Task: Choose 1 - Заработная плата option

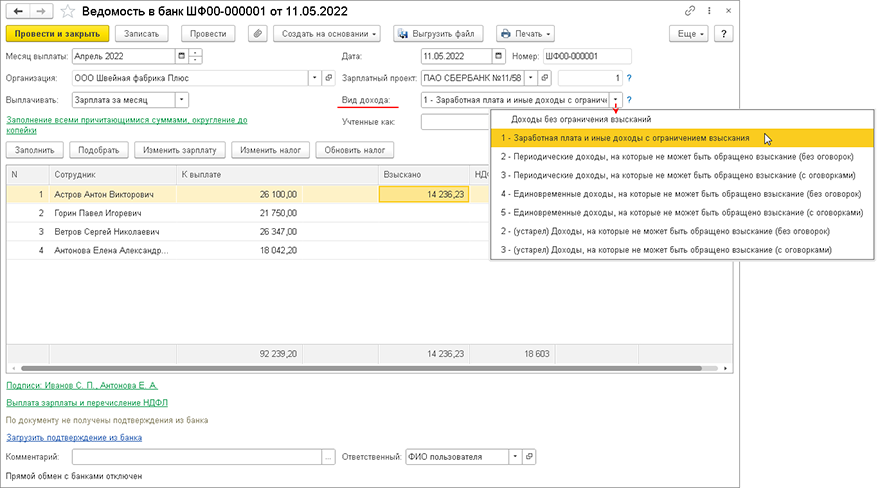Action: (x=682, y=138)
